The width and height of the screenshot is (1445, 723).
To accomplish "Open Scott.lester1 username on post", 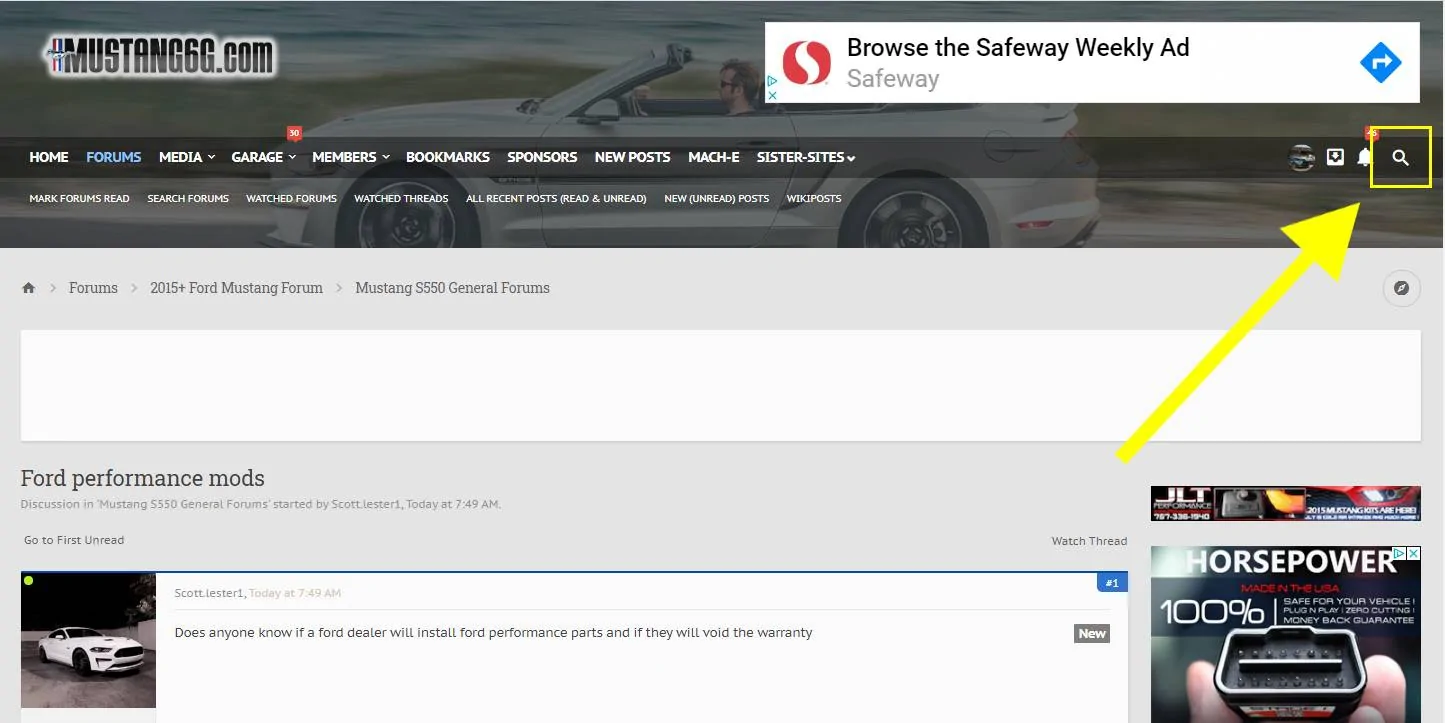I will coord(209,593).
